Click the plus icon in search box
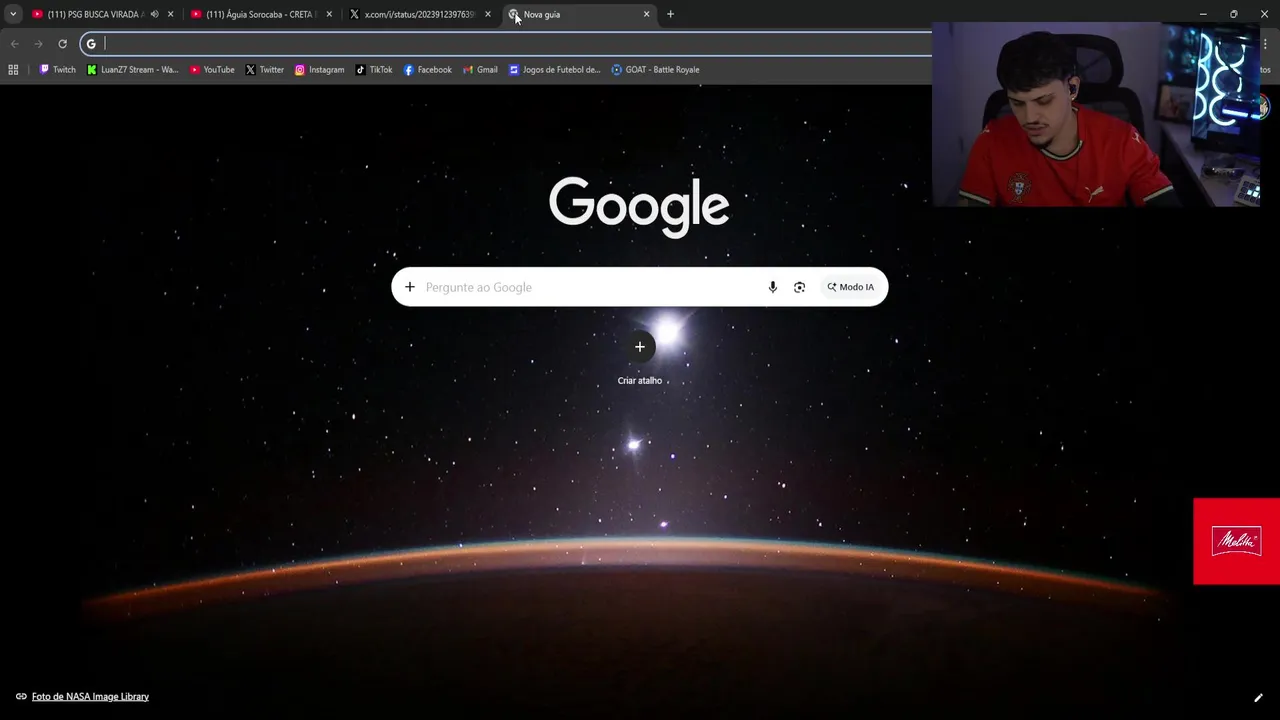The image size is (1280, 720). [410, 287]
